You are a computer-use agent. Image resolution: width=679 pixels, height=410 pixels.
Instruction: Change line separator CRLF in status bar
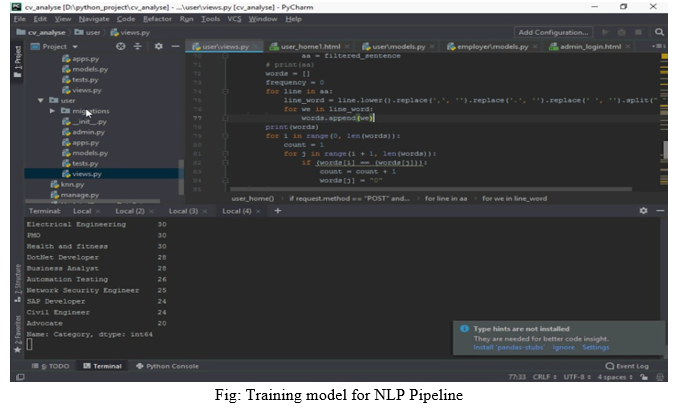pyautogui.click(x=544, y=377)
